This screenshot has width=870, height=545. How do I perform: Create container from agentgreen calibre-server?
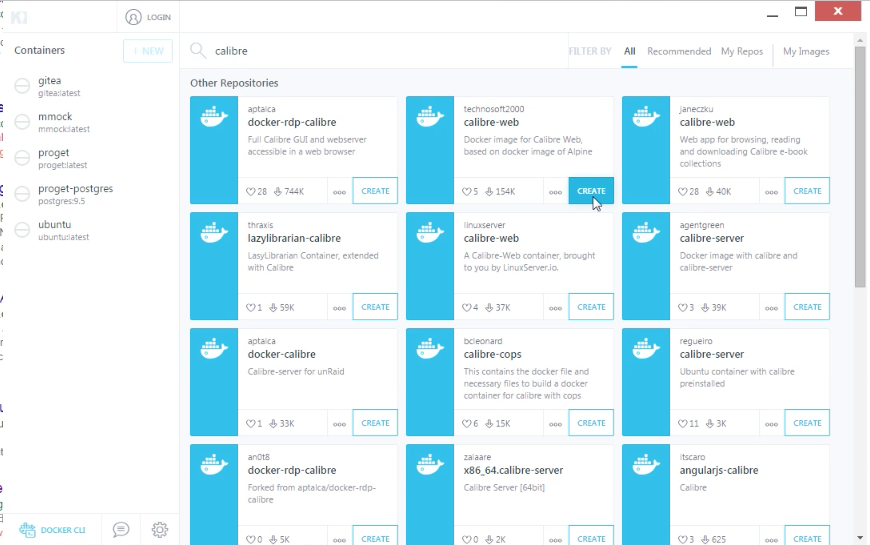coord(807,307)
